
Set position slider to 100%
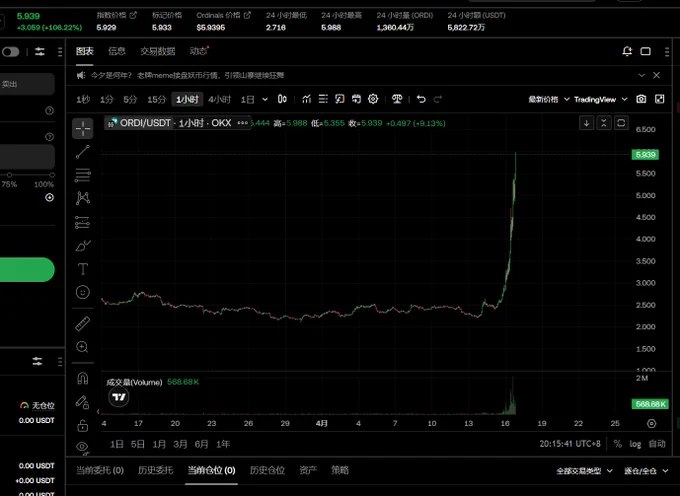[52, 175]
